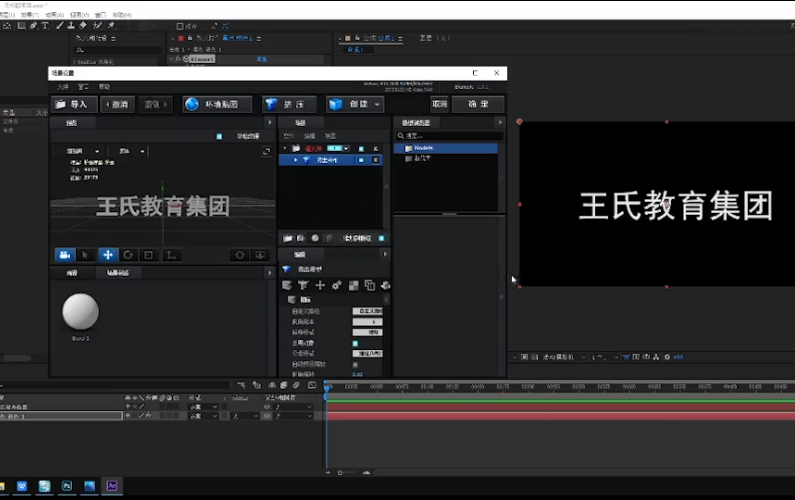Click the monitor display icon in preview toolbar
The width and height of the screenshot is (795, 500).
click(x=260, y=255)
